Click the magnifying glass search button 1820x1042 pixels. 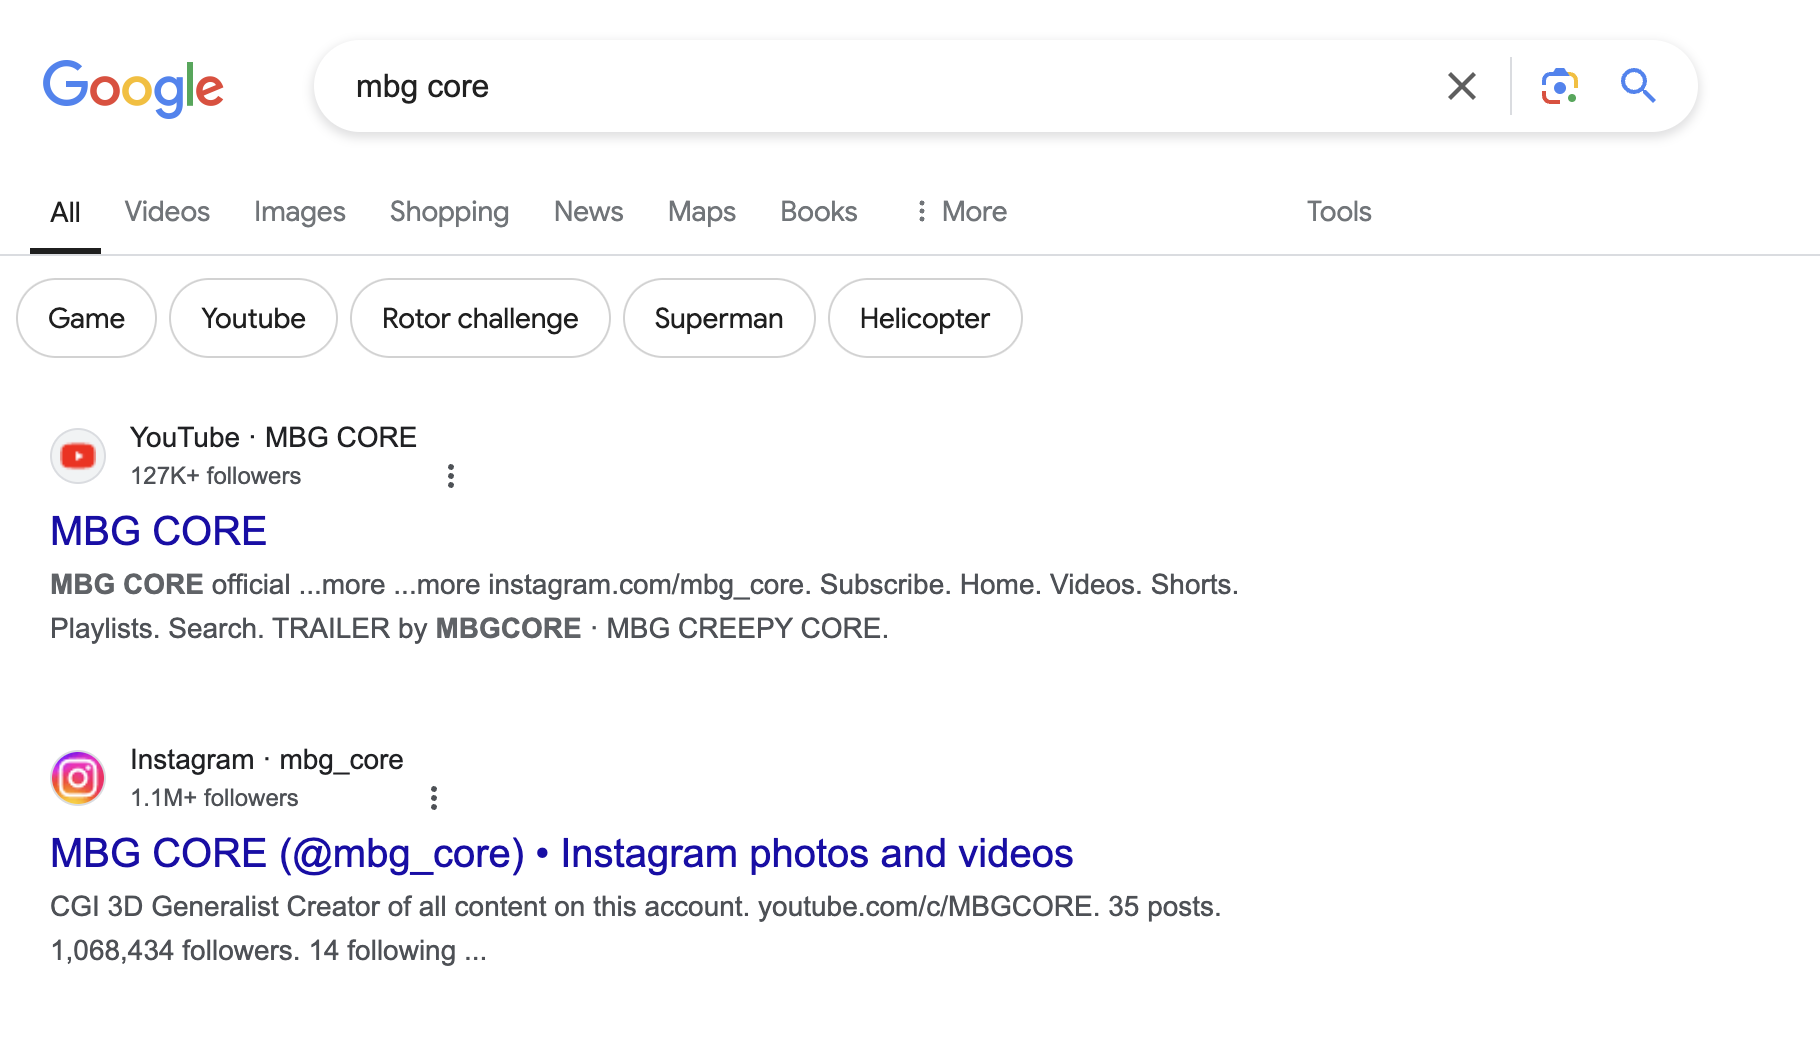(x=1637, y=87)
